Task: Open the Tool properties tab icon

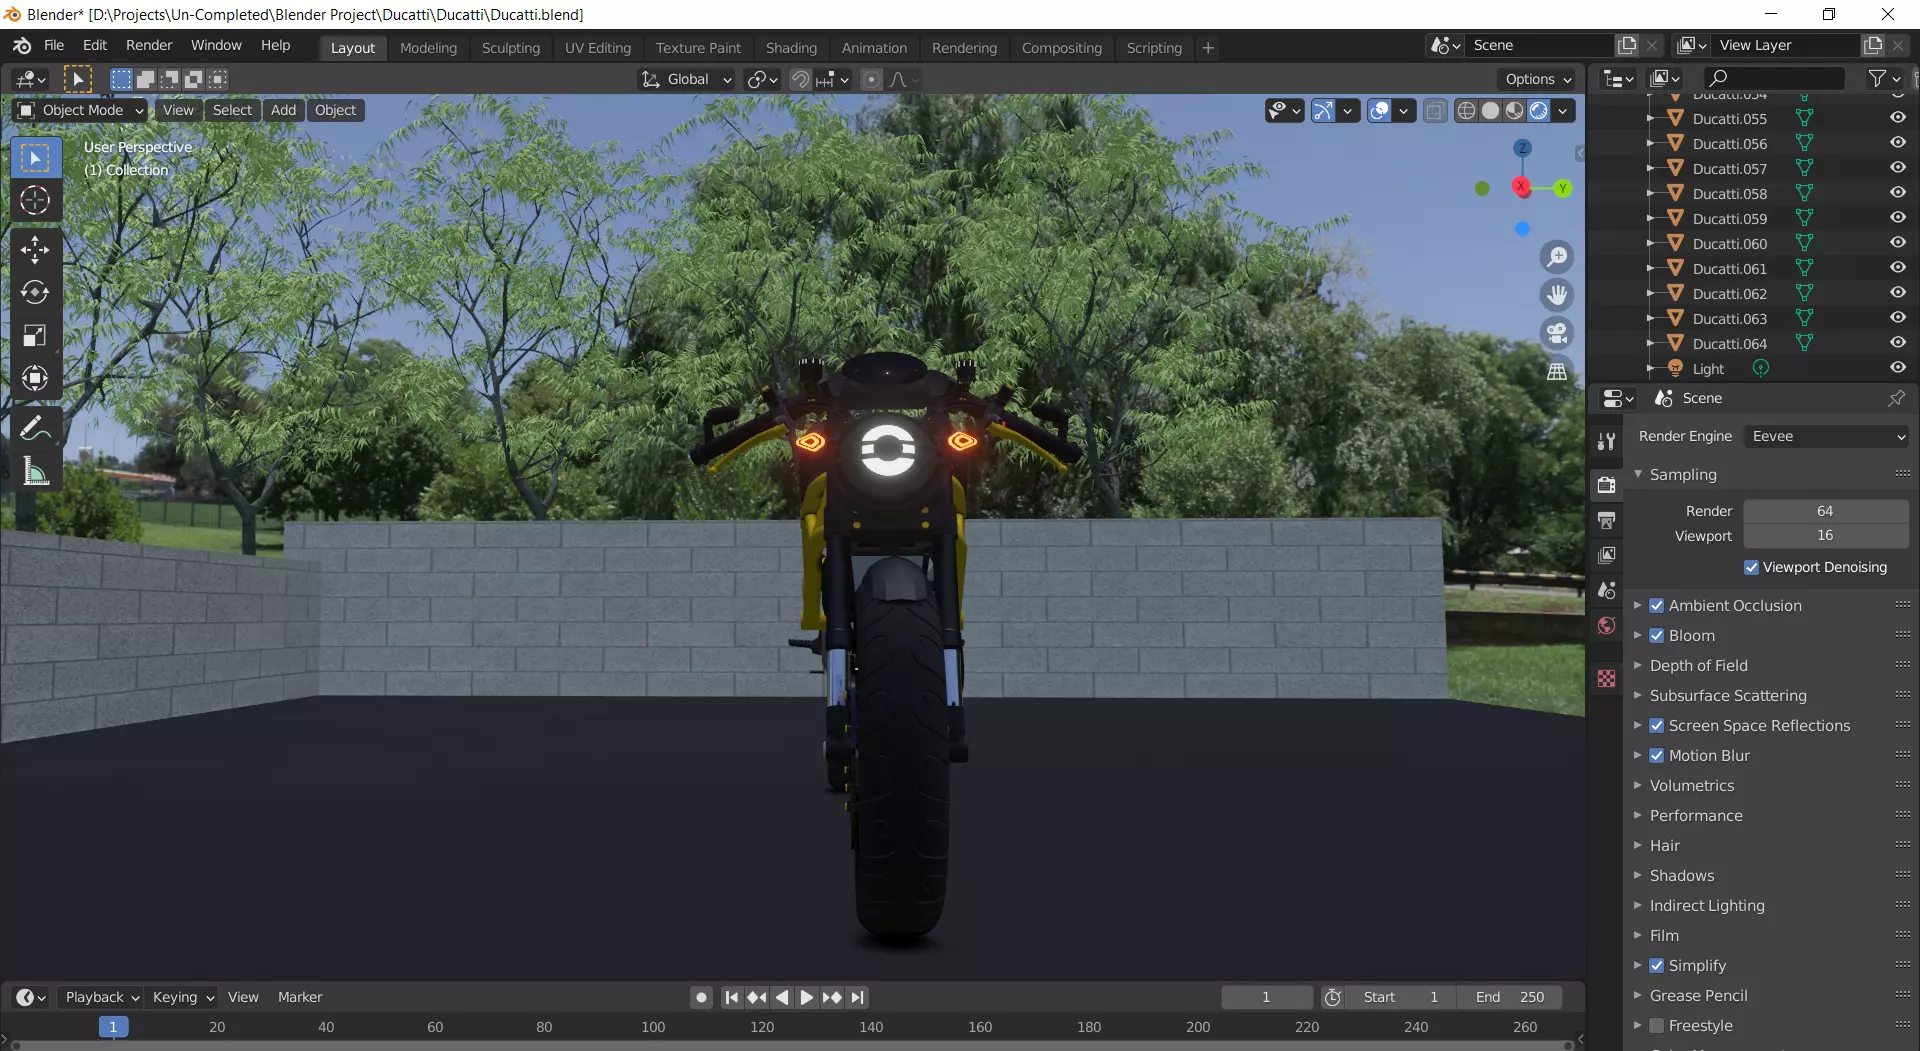Action: point(1606,441)
